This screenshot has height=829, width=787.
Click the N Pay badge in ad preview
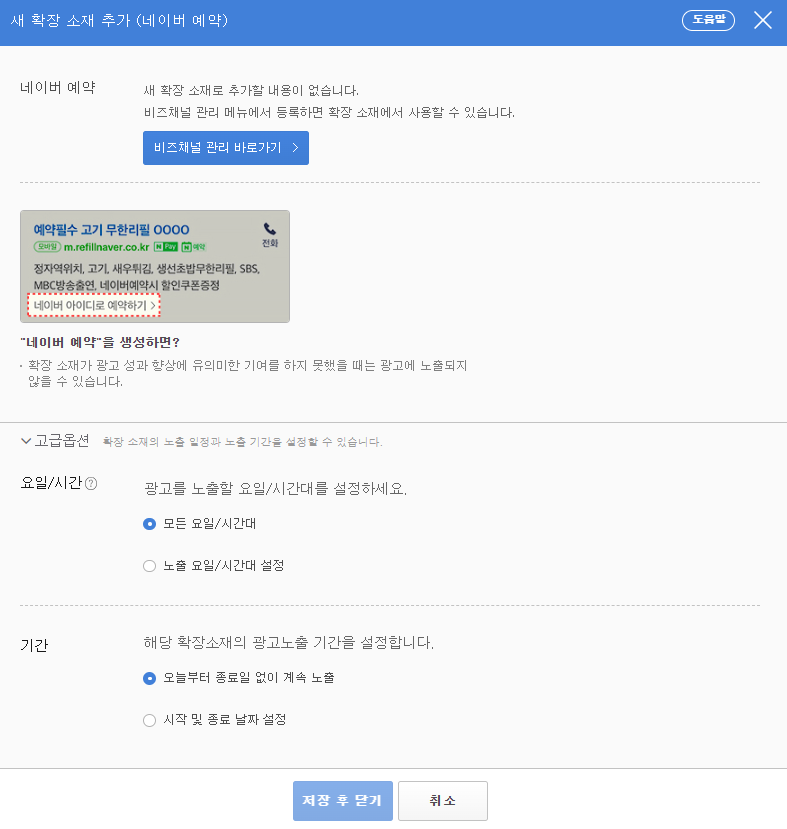[166, 246]
